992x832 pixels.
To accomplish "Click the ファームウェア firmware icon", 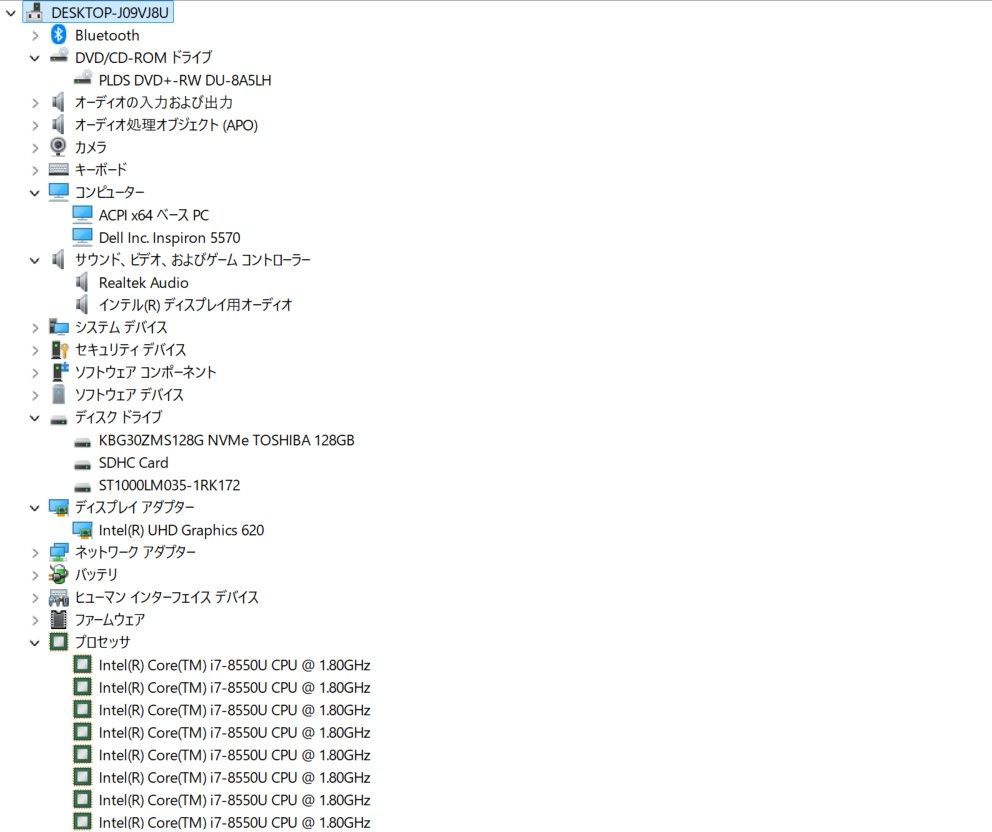I will pos(58,620).
